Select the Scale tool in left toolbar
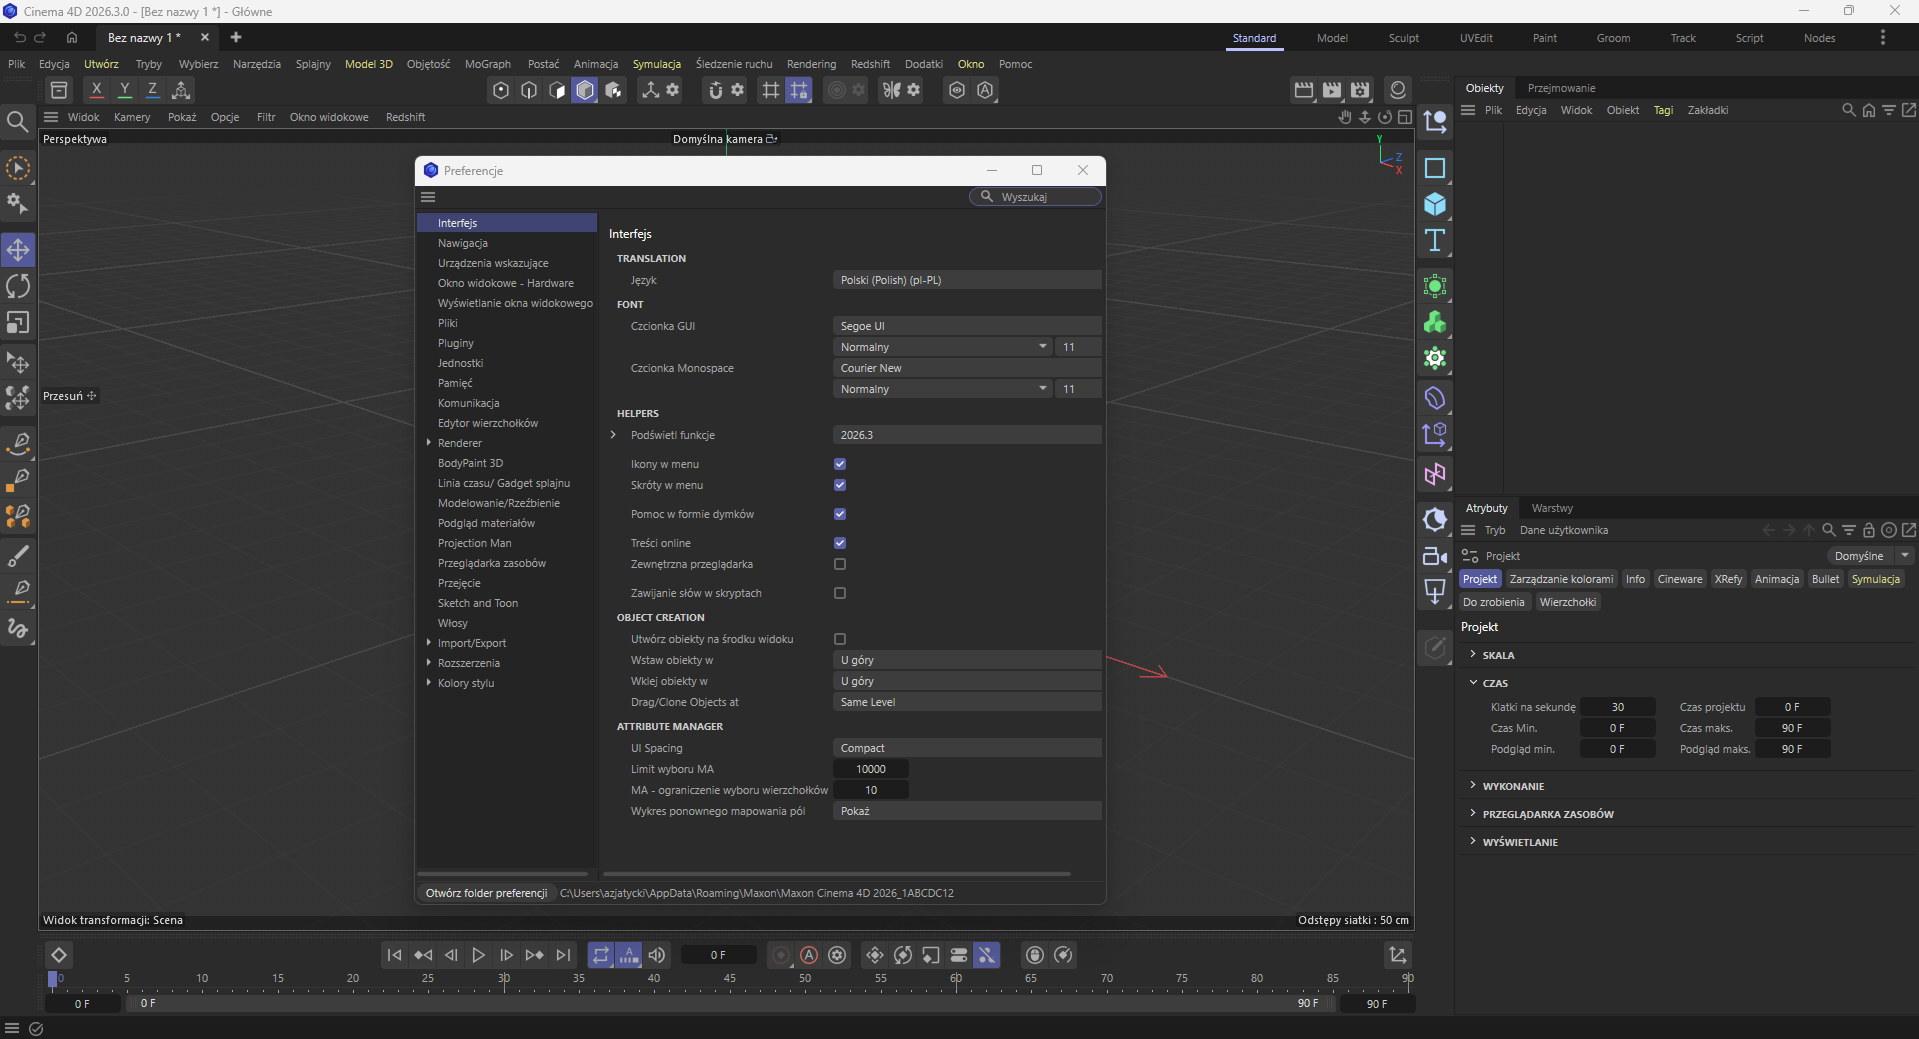The image size is (1919, 1039). coord(18,323)
